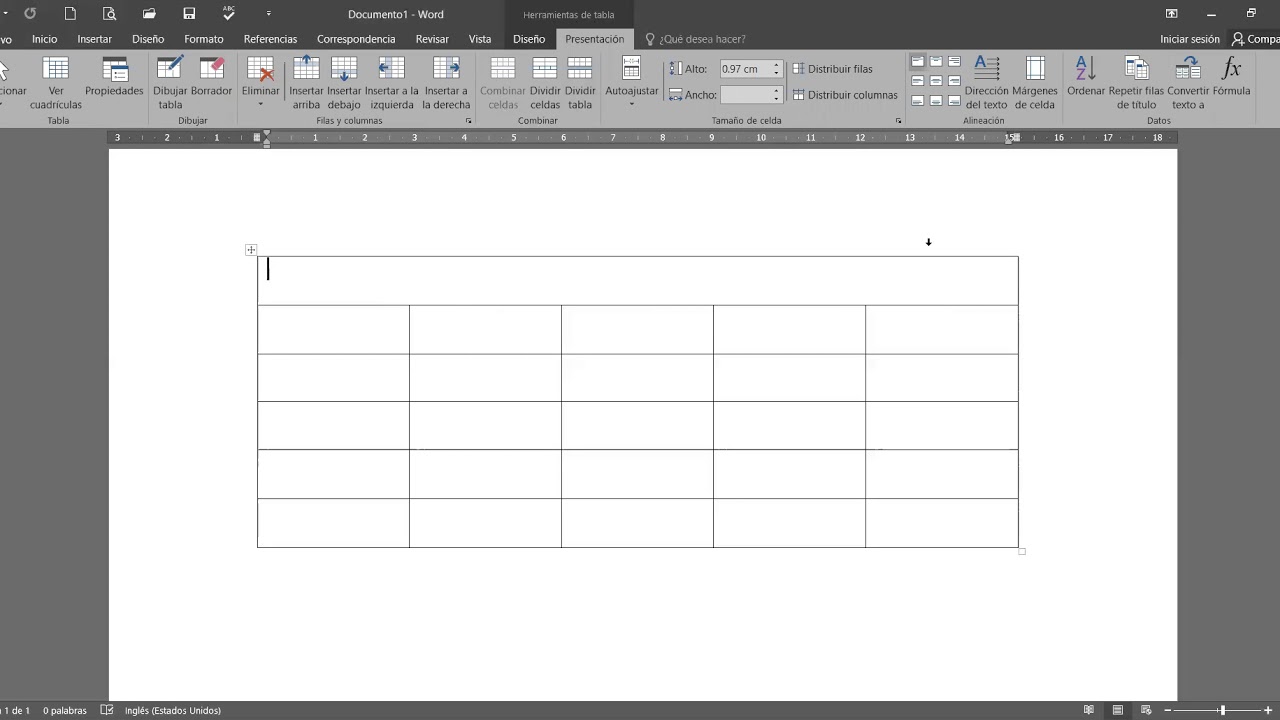Viewport: 1280px width, 720px height.
Task: Select align center right cell alignment
Action: point(954,81)
